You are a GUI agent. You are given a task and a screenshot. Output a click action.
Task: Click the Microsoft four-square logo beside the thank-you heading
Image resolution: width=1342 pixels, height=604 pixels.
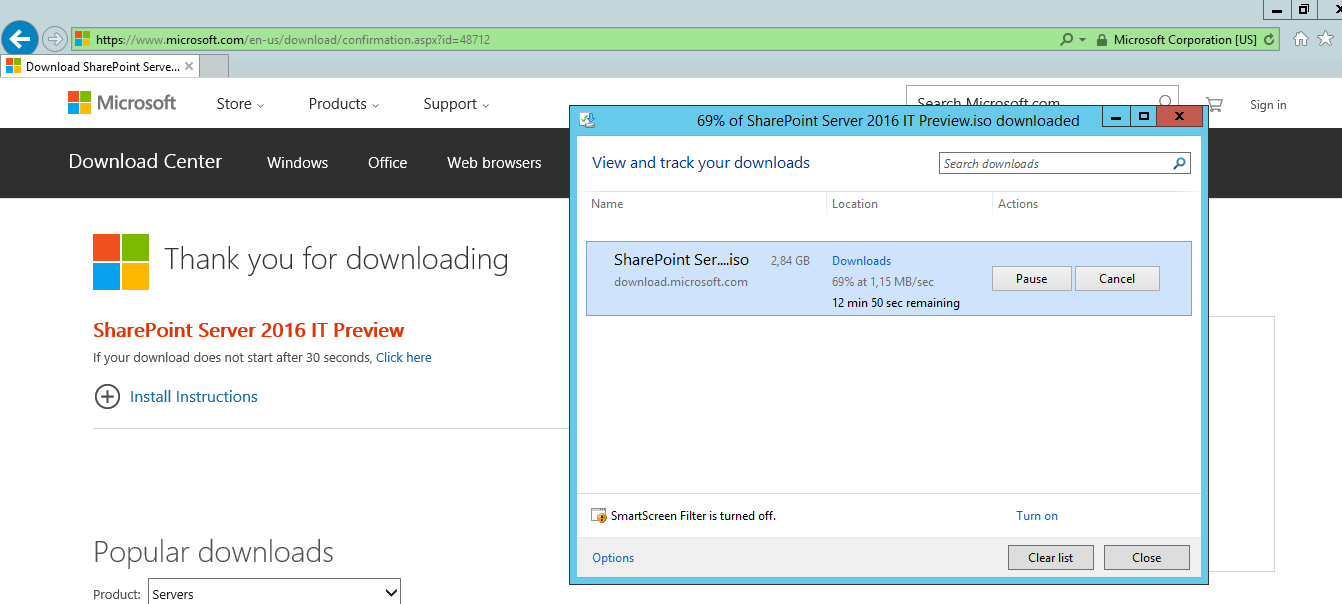coord(121,262)
